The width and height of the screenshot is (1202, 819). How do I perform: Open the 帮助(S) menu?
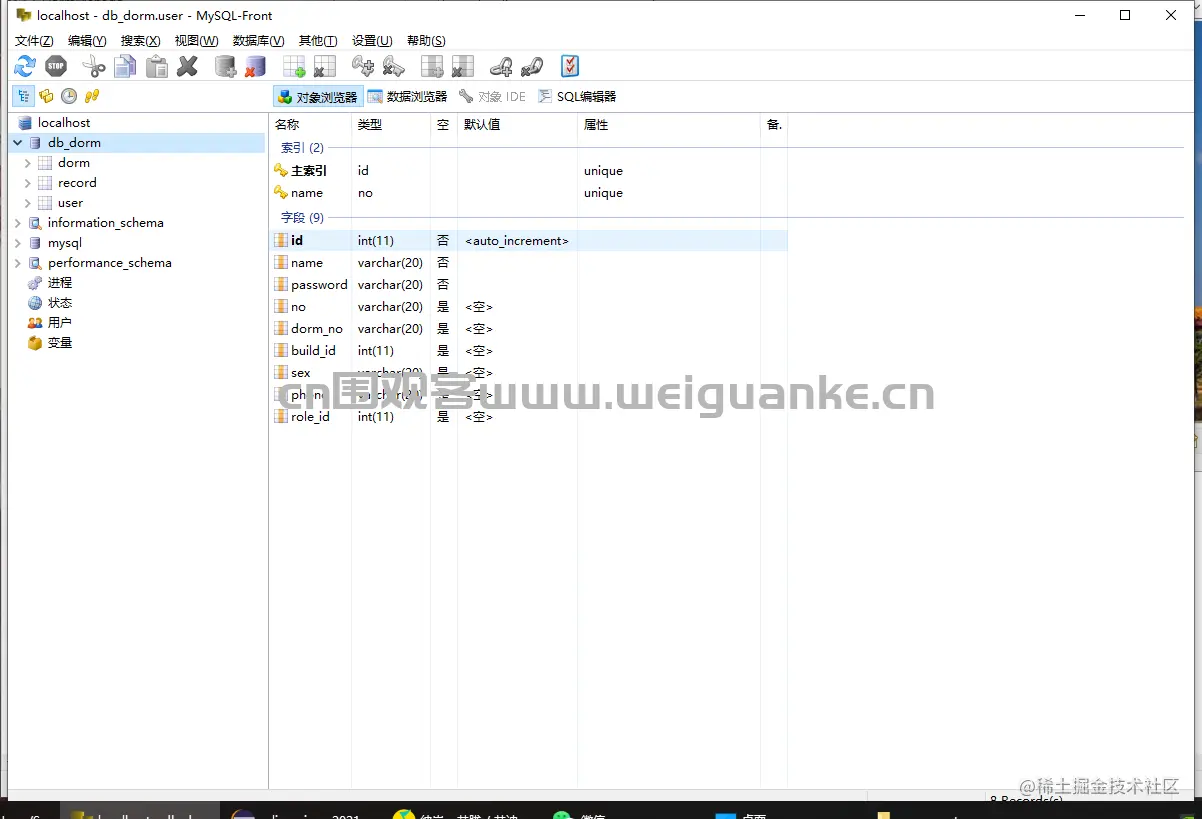point(426,41)
